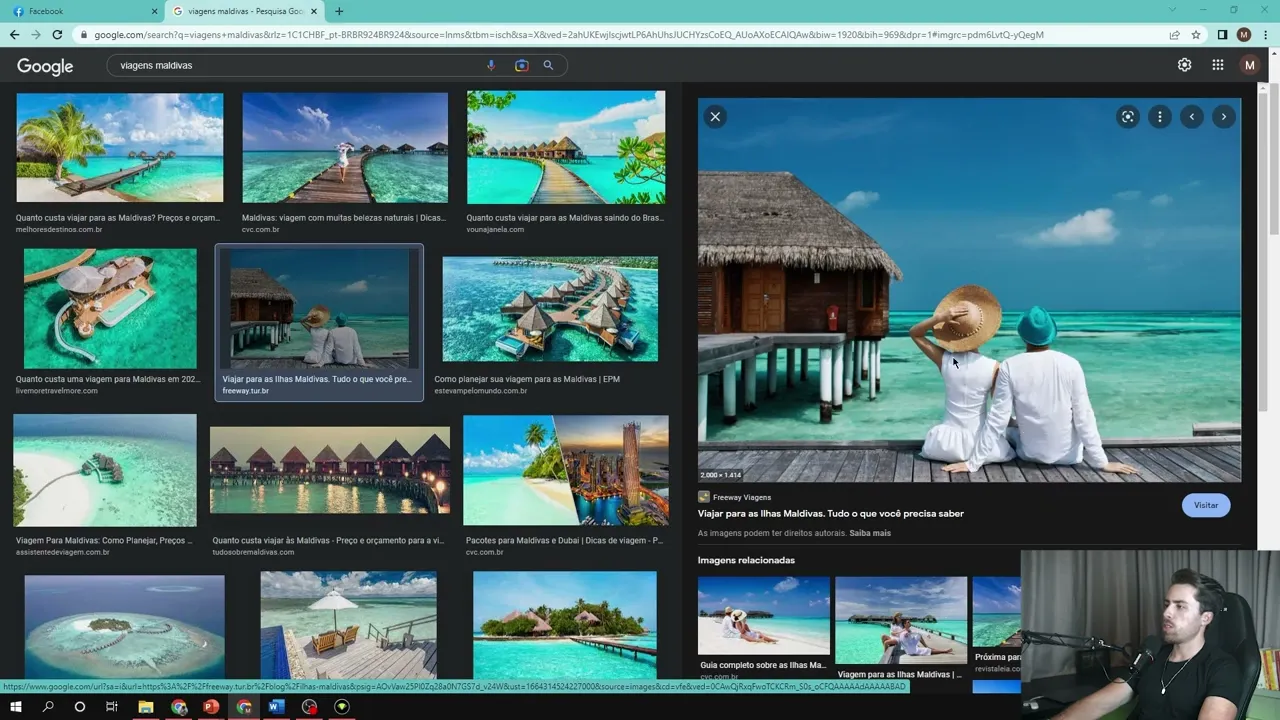Image resolution: width=1280 pixels, height=720 pixels.
Task: Open deck with umbrella and chairs thumbnail
Action: pyautogui.click(x=348, y=626)
